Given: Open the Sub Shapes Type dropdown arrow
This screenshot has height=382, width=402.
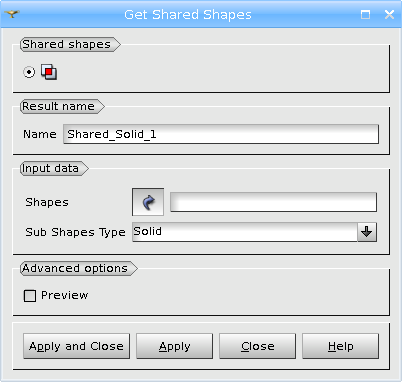Looking at the screenshot, I should 367,232.
